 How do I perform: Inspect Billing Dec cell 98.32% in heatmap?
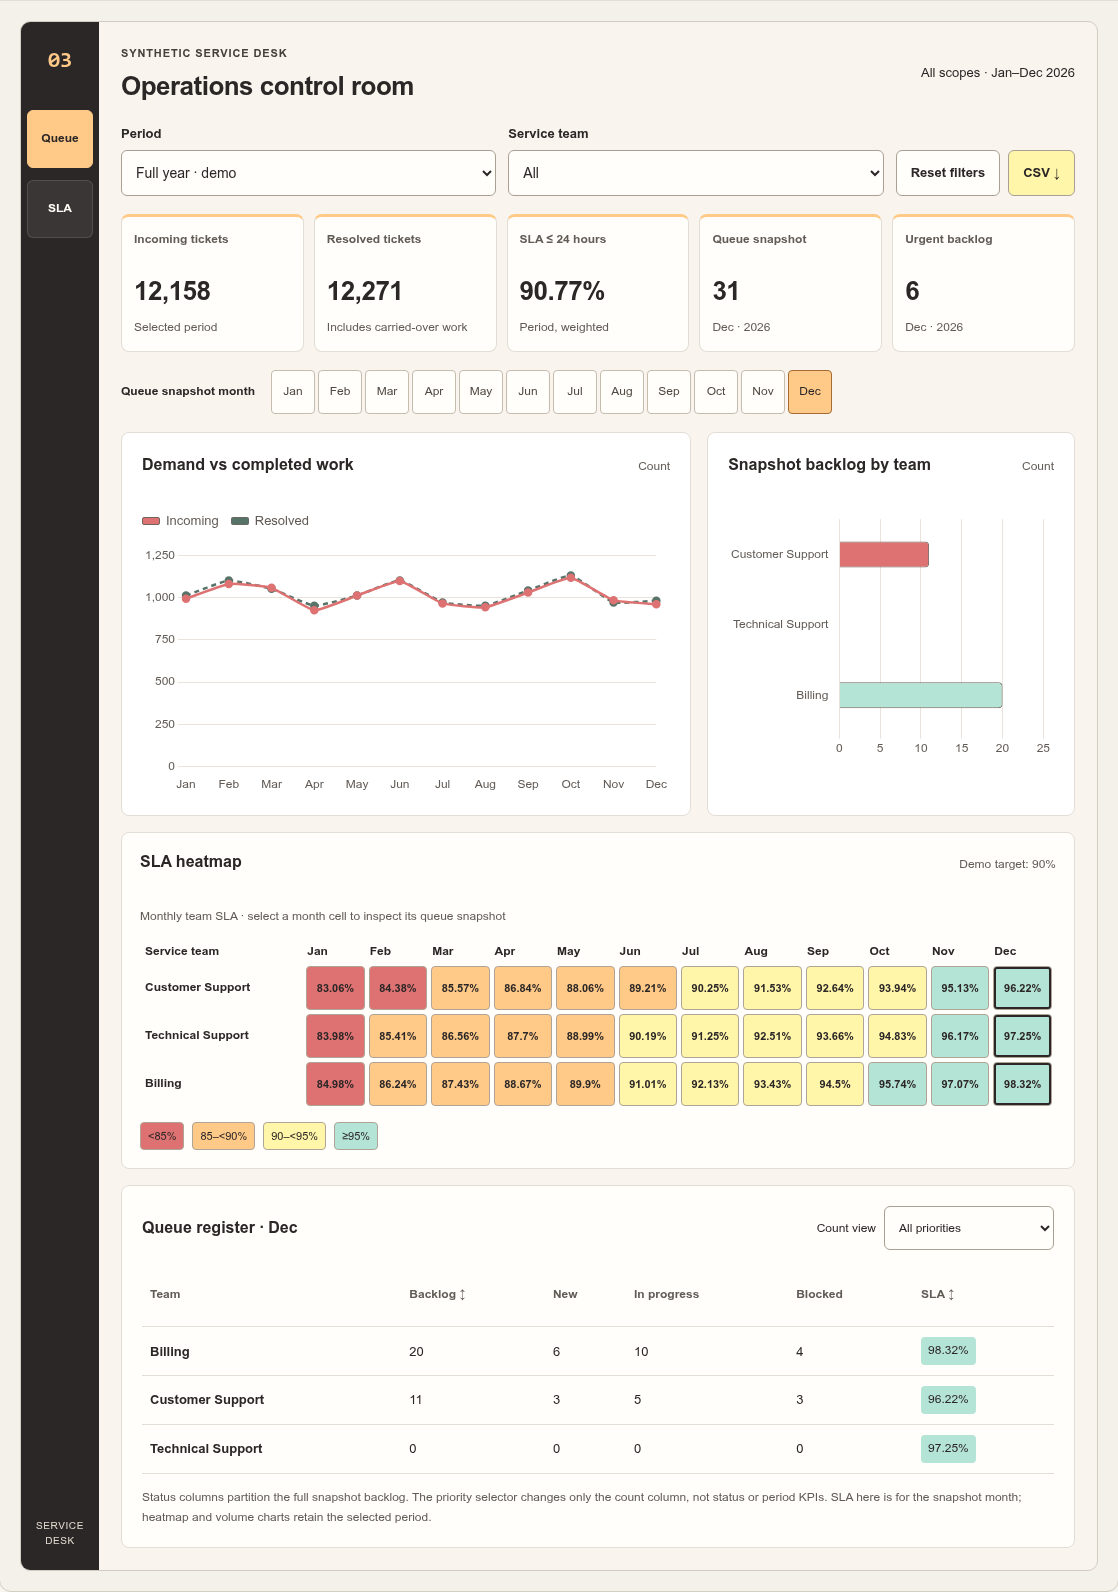1022,1084
